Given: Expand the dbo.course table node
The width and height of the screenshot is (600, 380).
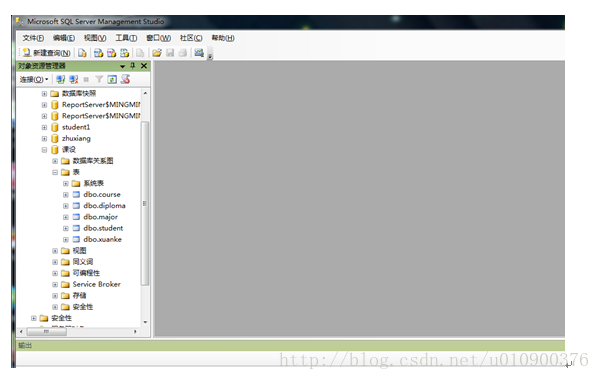Looking at the screenshot, I should [x=66, y=195].
